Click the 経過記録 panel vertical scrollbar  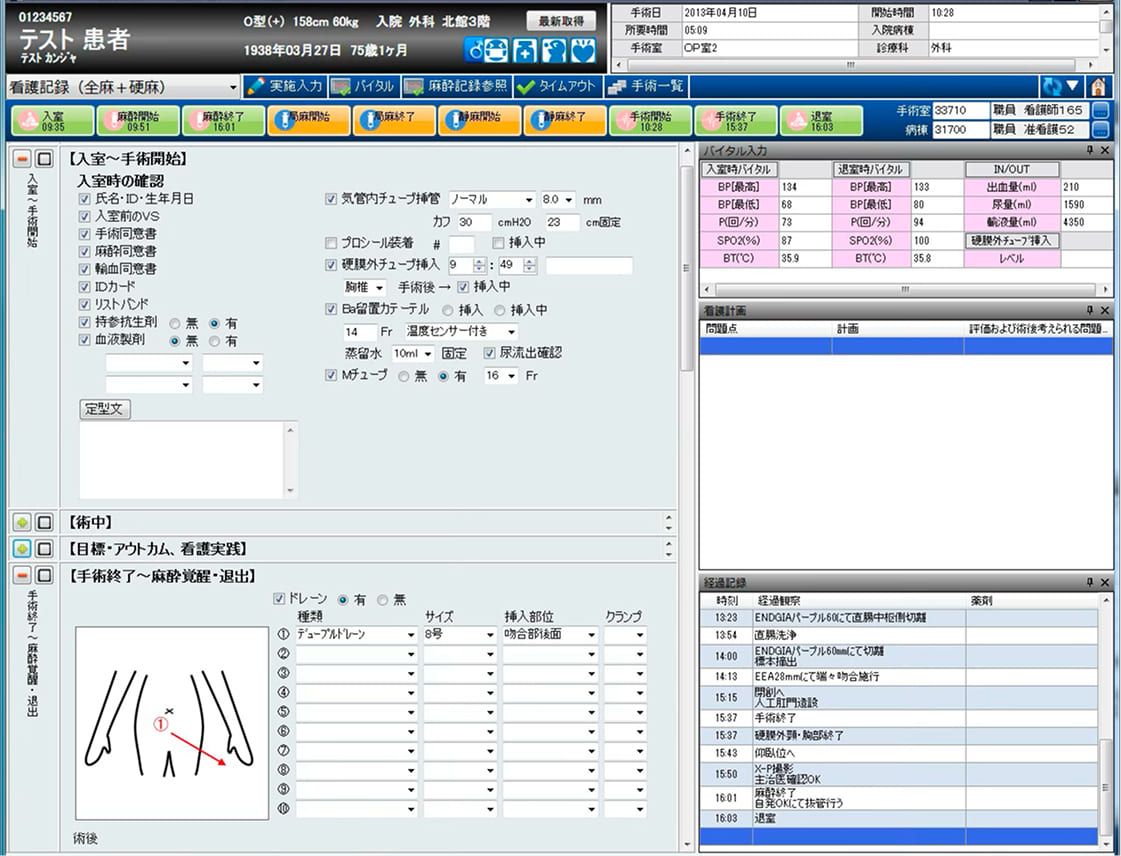(1104, 720)
